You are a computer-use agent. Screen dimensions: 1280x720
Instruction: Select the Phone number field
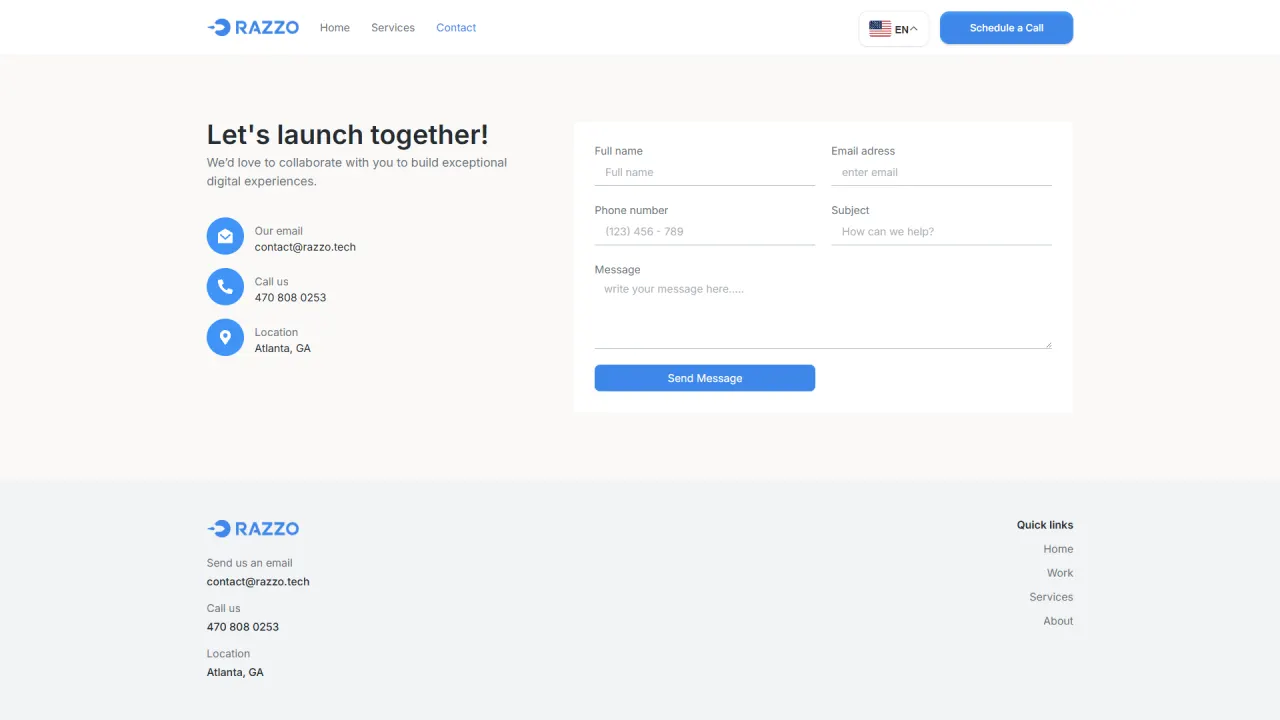[705, 232]
